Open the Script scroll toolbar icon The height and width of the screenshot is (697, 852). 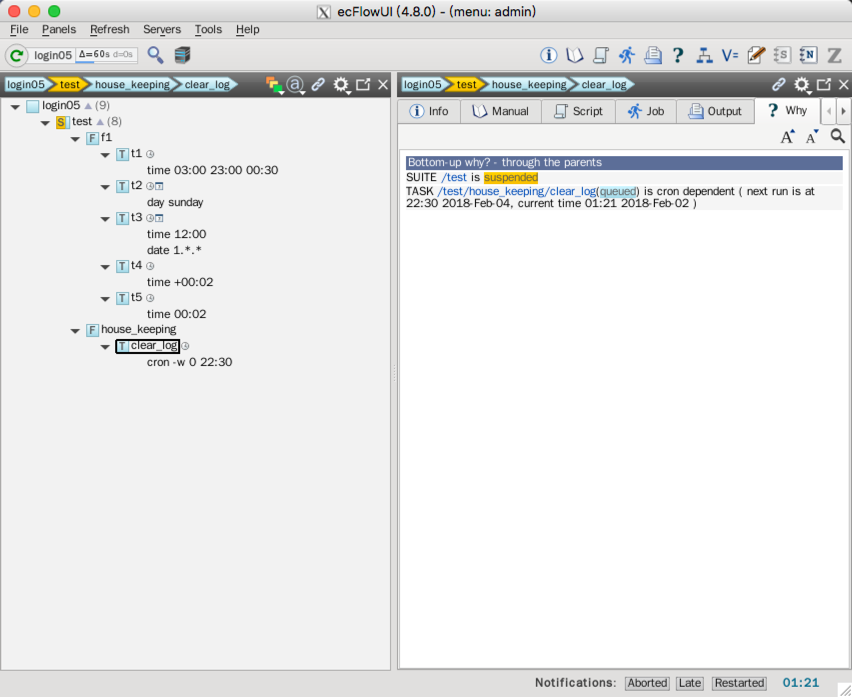point(600,55)
